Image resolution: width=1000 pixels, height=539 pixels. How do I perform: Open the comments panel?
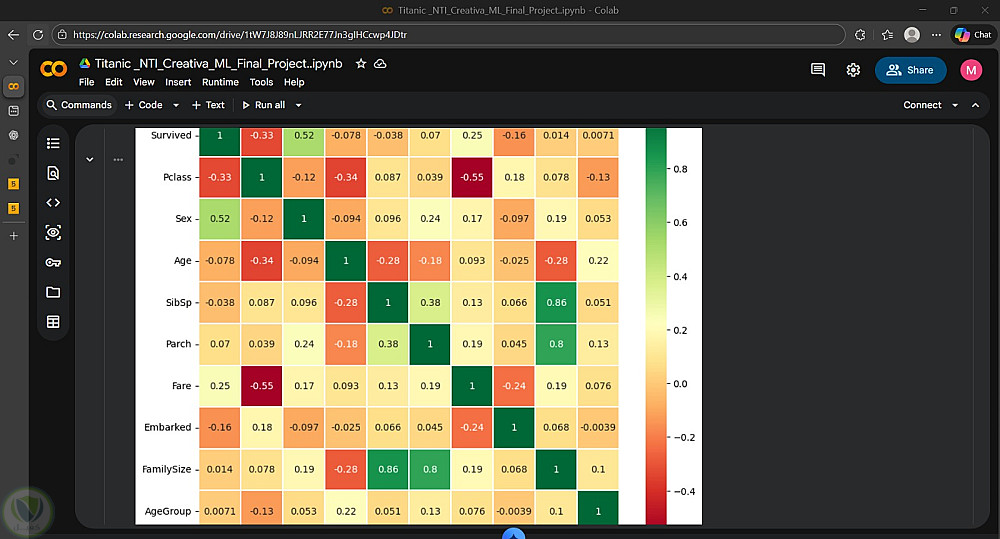[x=818, y=70]
